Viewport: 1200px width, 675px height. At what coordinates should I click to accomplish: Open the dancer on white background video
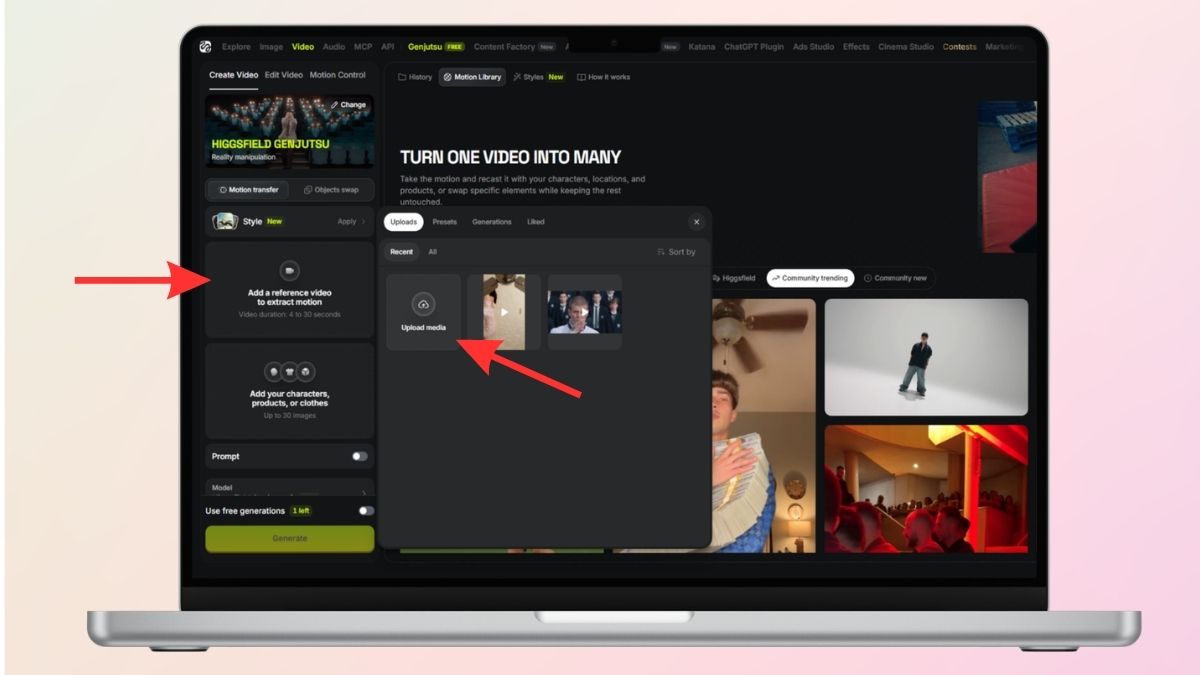926,357
